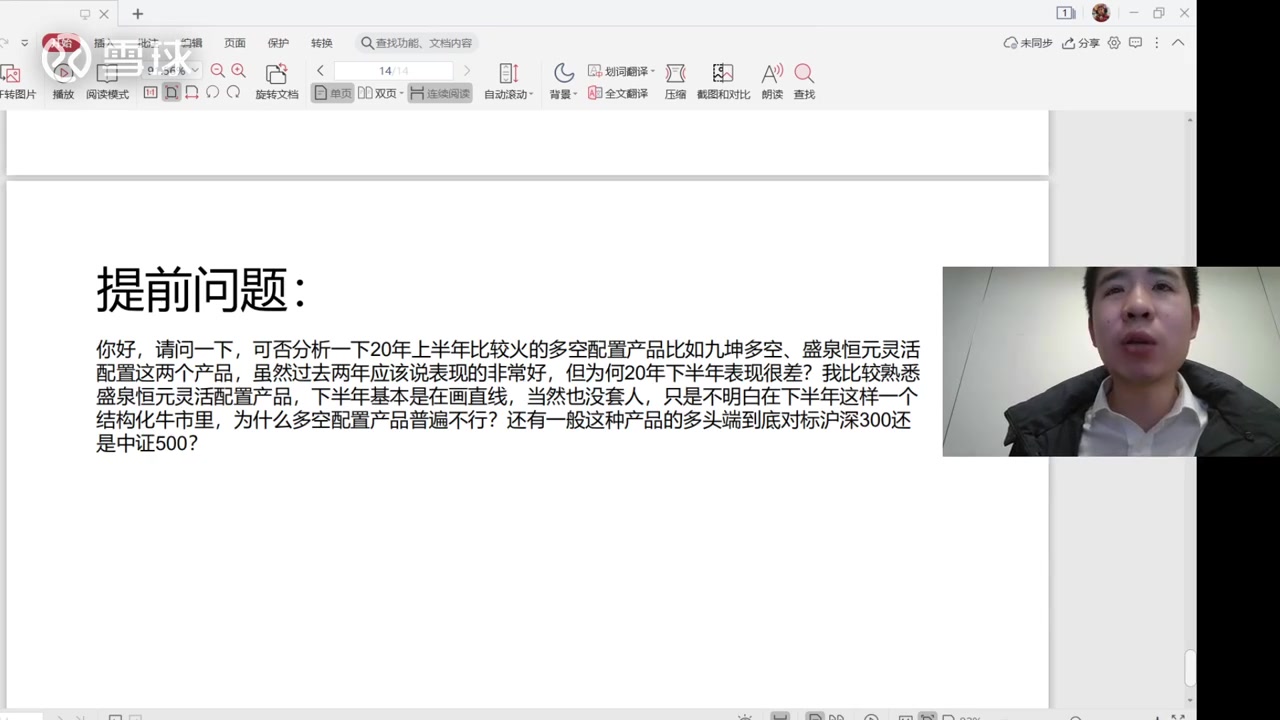
Task: Collapse the ribbon with chevron
Action: tap(1178, 43)
